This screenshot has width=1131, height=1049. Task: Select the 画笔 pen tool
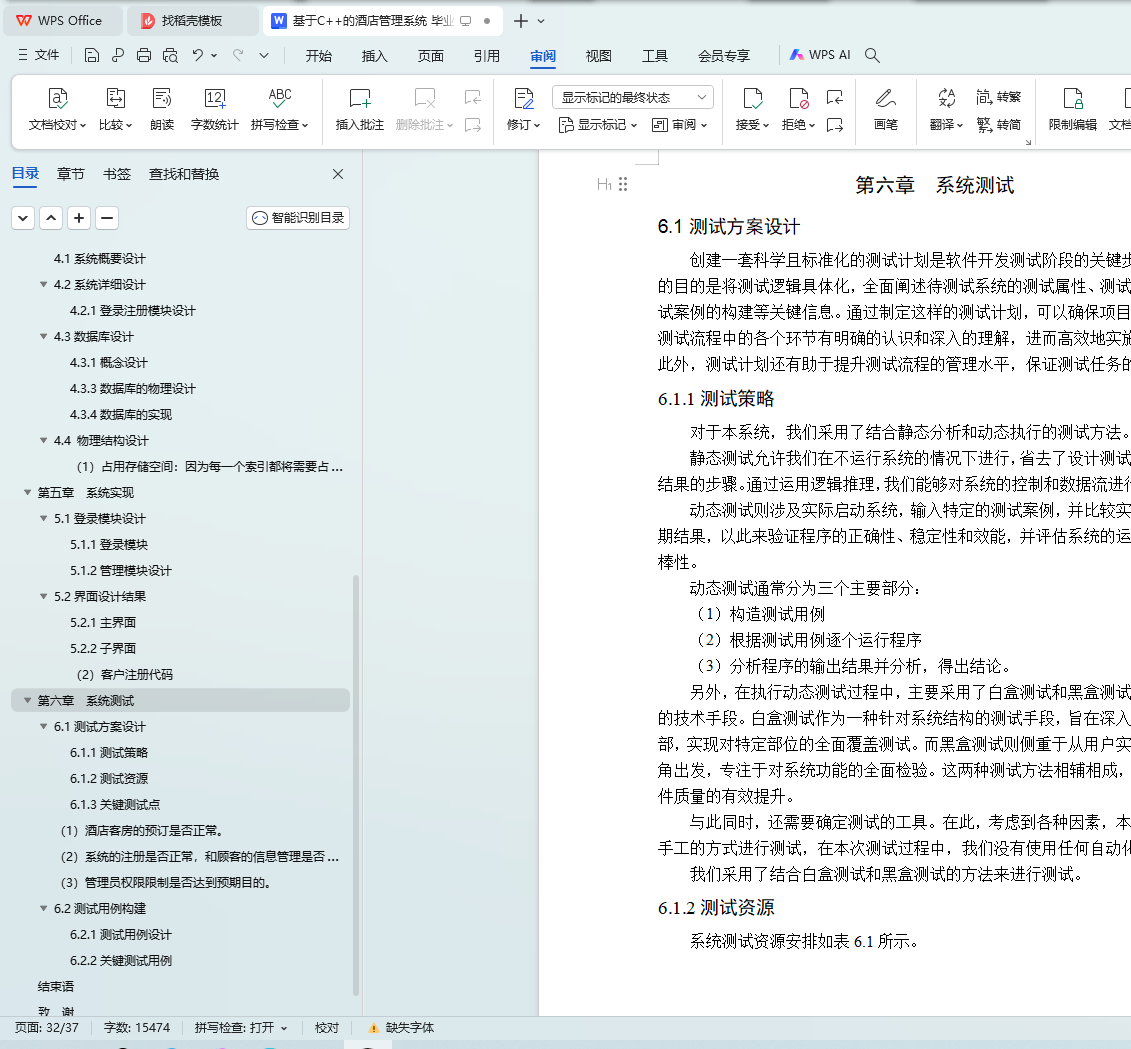886,109
